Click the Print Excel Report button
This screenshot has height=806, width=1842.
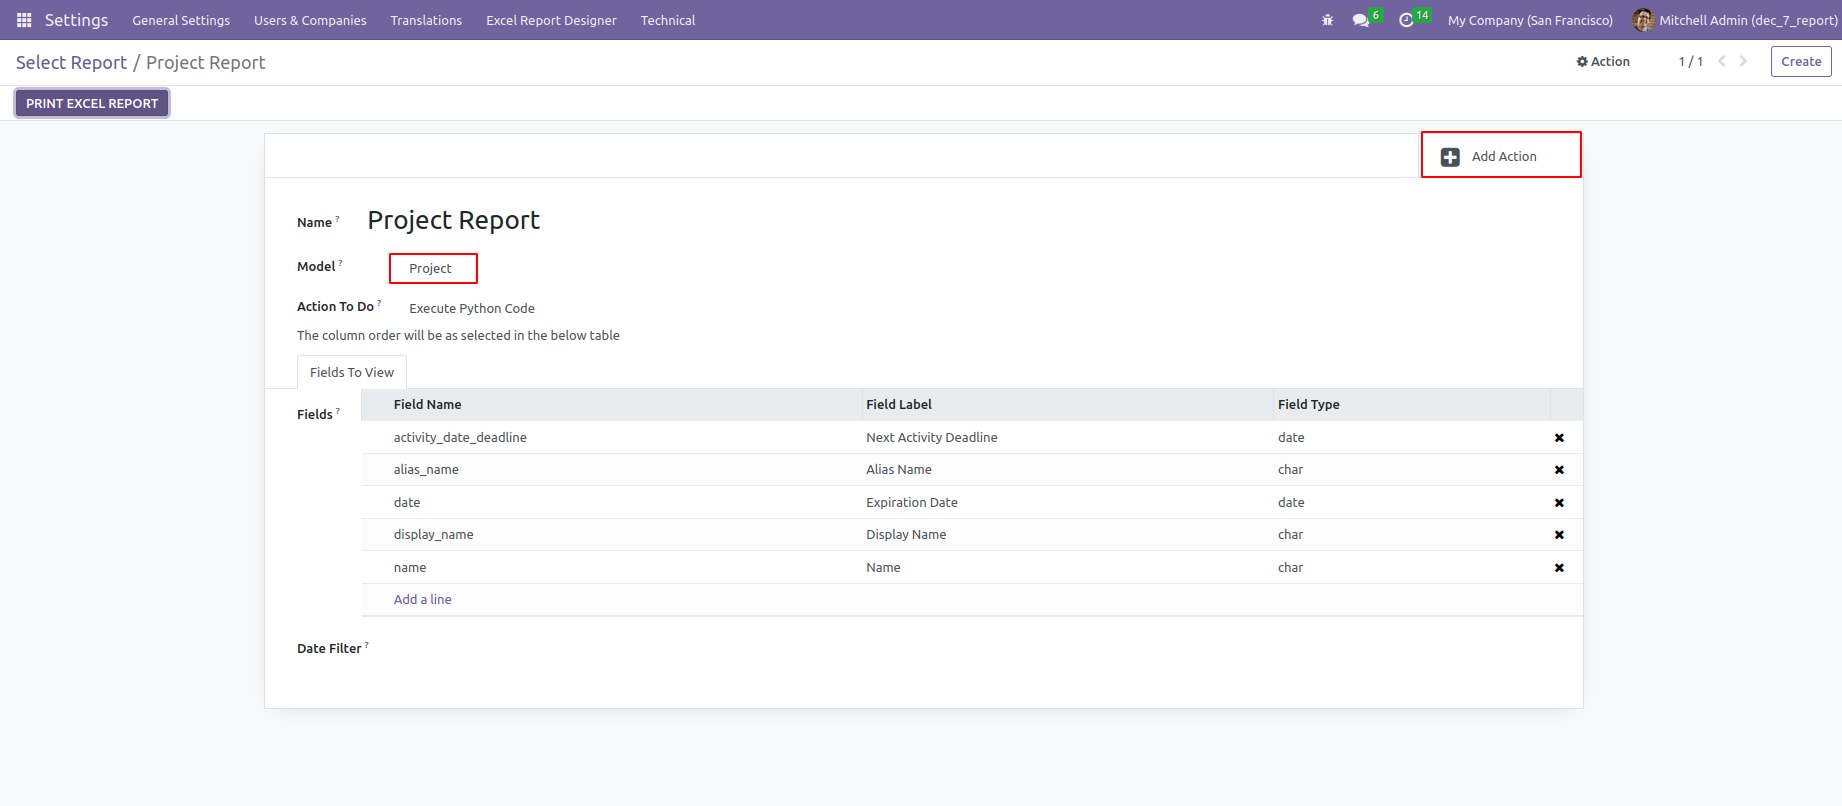click(92, 103)
